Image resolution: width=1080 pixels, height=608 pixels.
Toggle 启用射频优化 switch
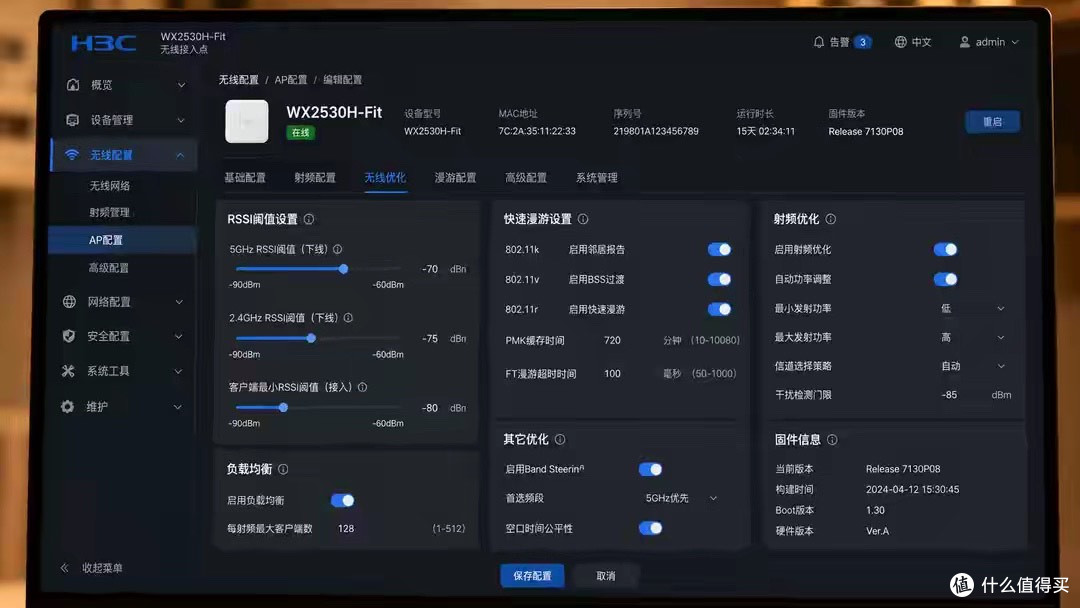[945, 249]
